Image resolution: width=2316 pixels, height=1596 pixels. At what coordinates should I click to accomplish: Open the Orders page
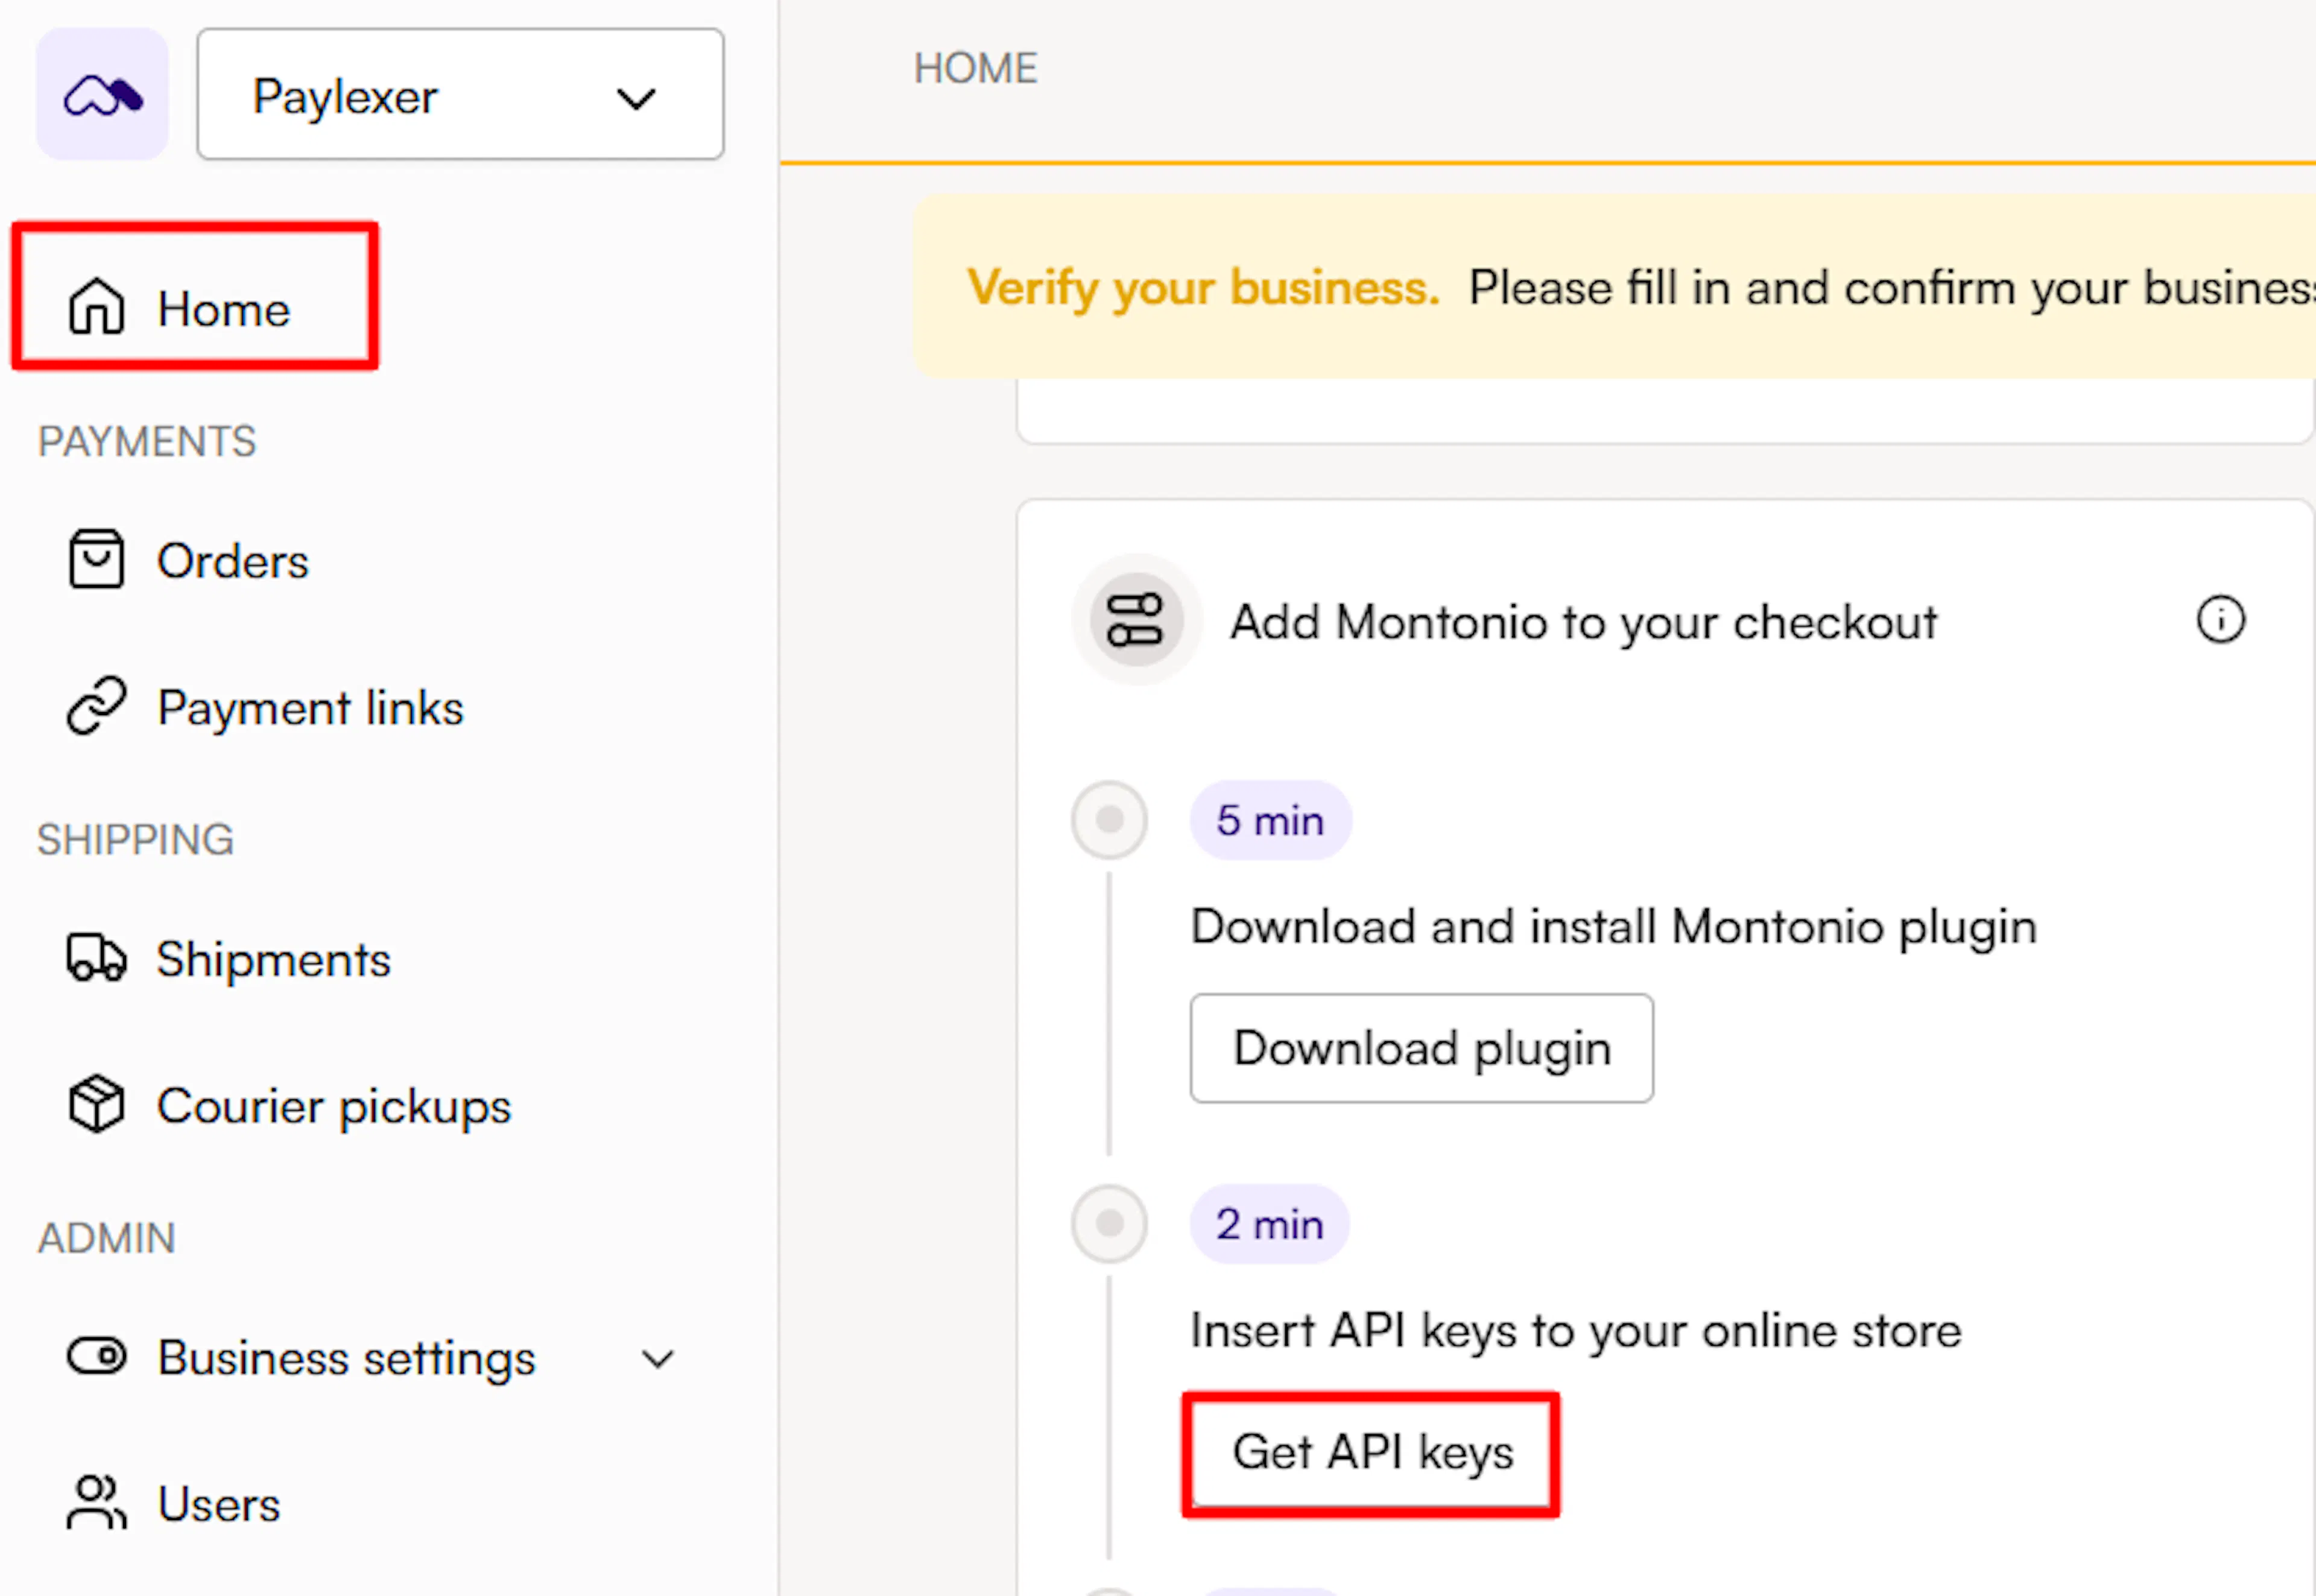(x=232, y=561)
